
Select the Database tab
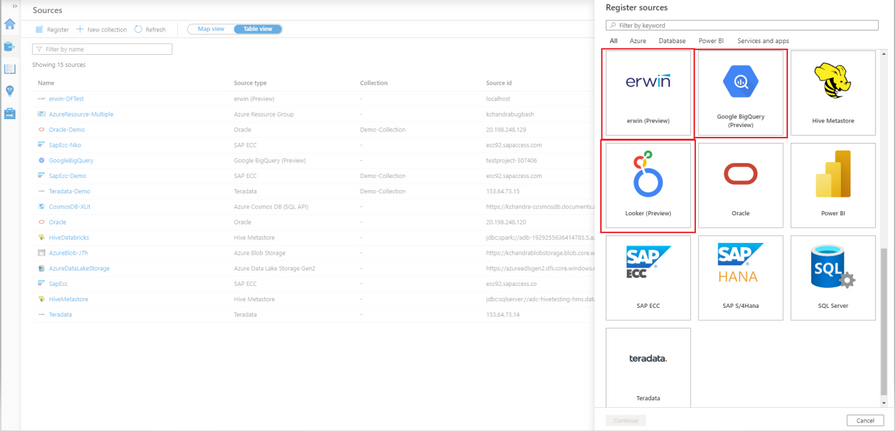point(672,41)
